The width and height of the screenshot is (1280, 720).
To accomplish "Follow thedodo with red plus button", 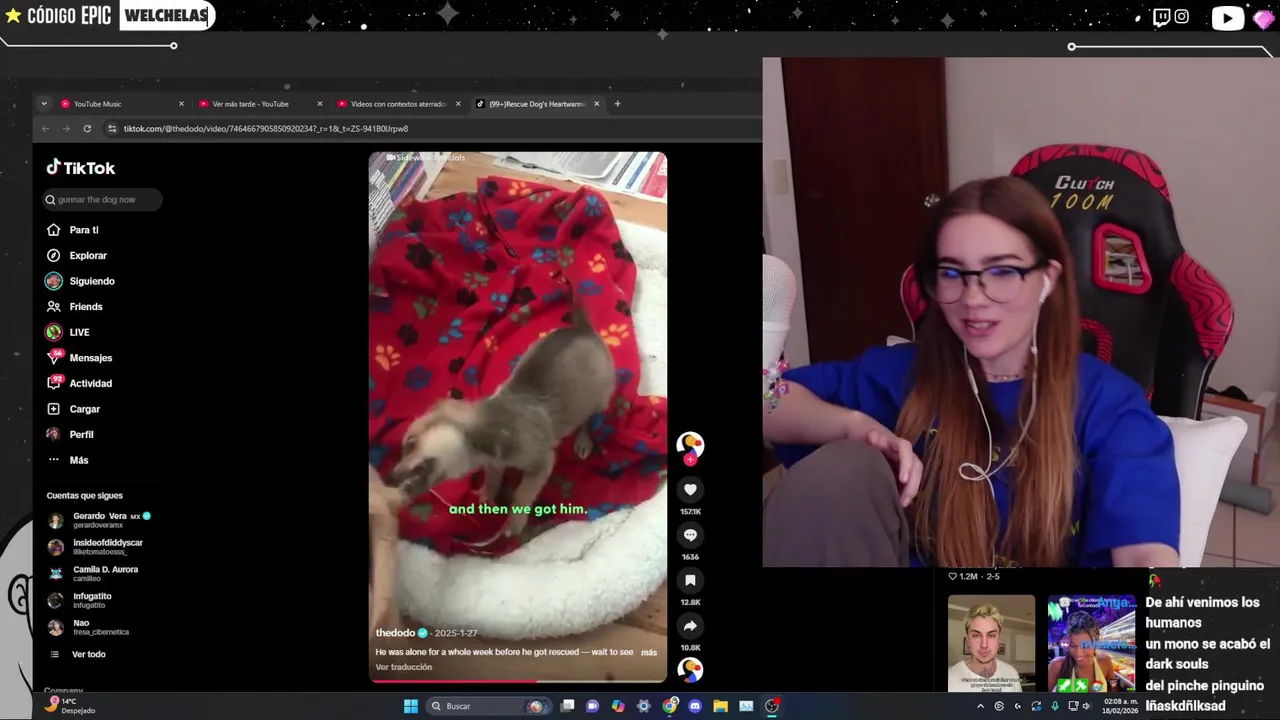I will click(690, 460).
